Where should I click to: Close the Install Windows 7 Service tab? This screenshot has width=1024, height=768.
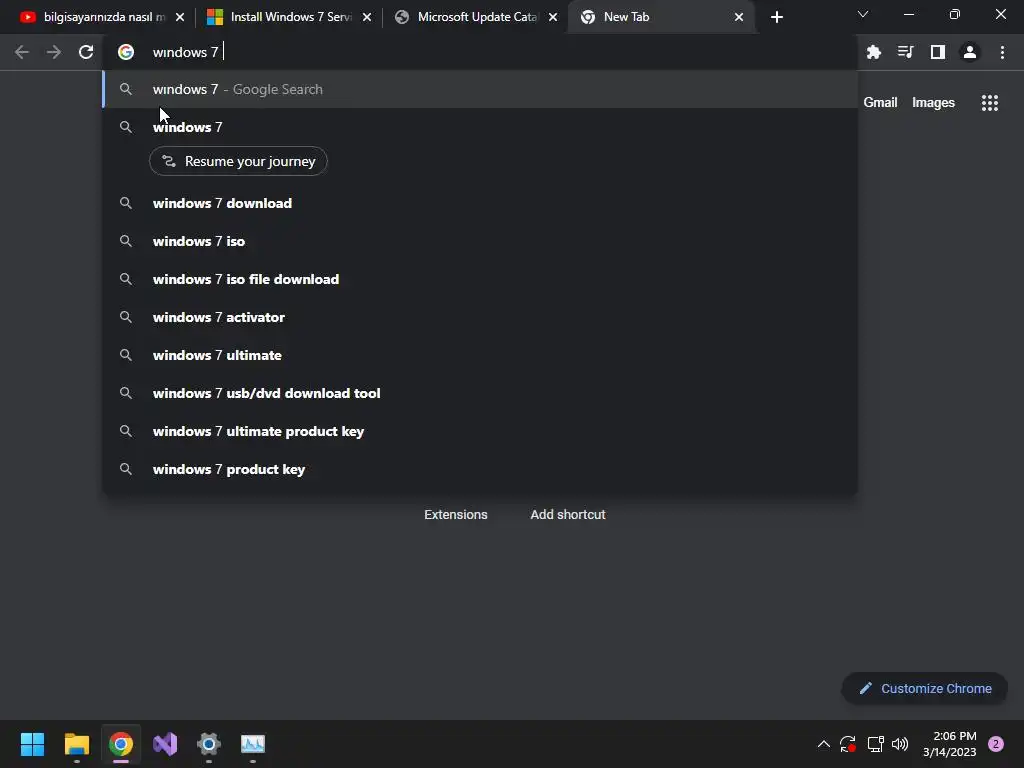click(367, 17)
